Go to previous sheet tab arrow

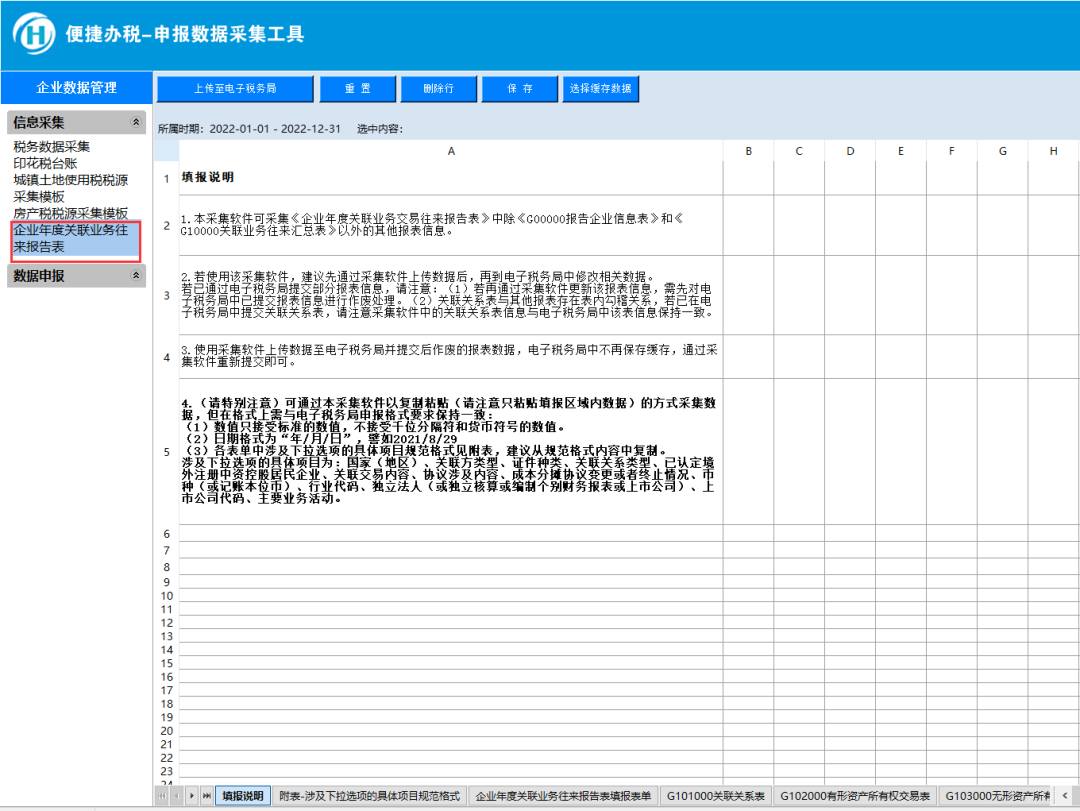(x=177, y=796)
